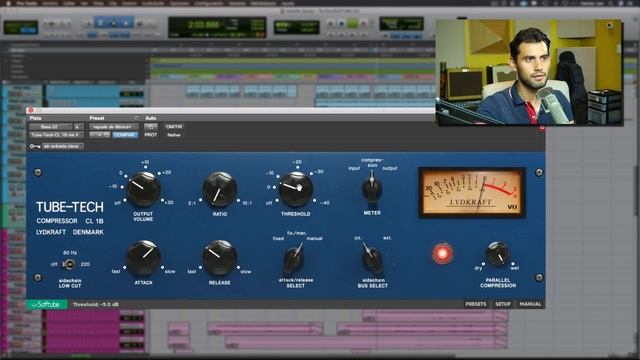Close the plugin window with red button

point(31,110)
